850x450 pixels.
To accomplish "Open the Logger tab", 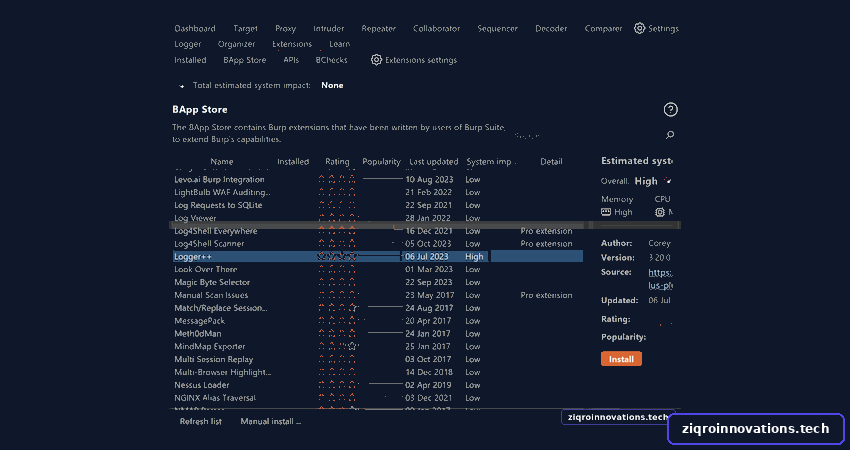I will pyautogui.click(x=188, y=44).
